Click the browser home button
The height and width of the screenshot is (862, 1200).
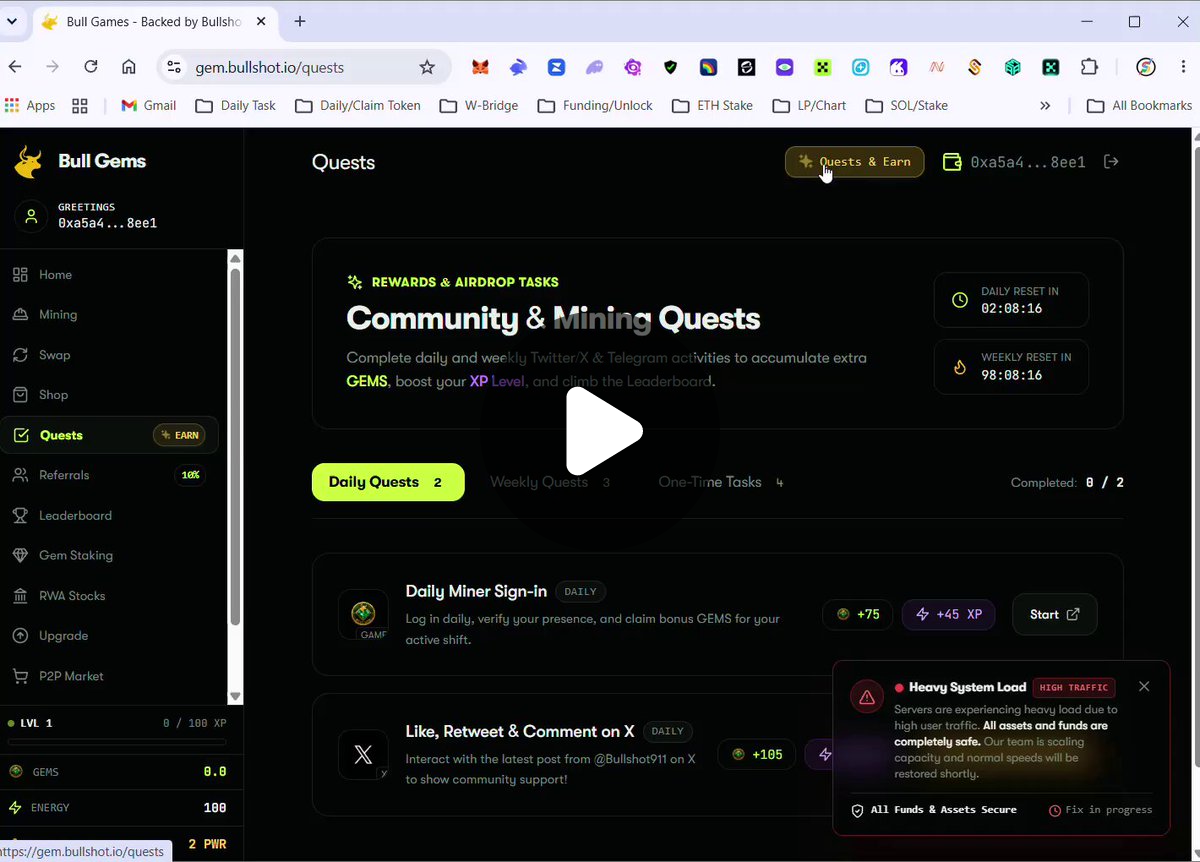point(129,67)
